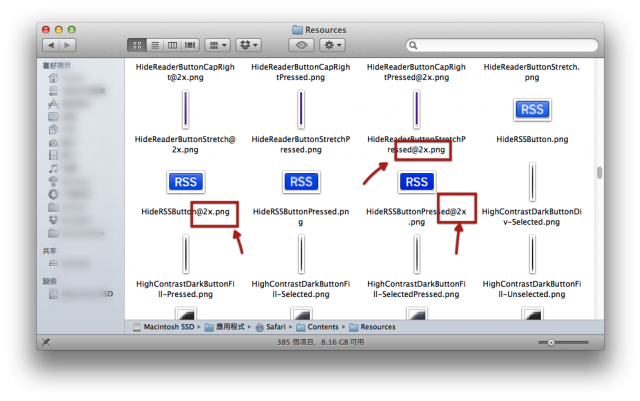Go to 應用程式 folder in path bar
The width and height of the screenshot is (640, 401).
tap(225, 327)
